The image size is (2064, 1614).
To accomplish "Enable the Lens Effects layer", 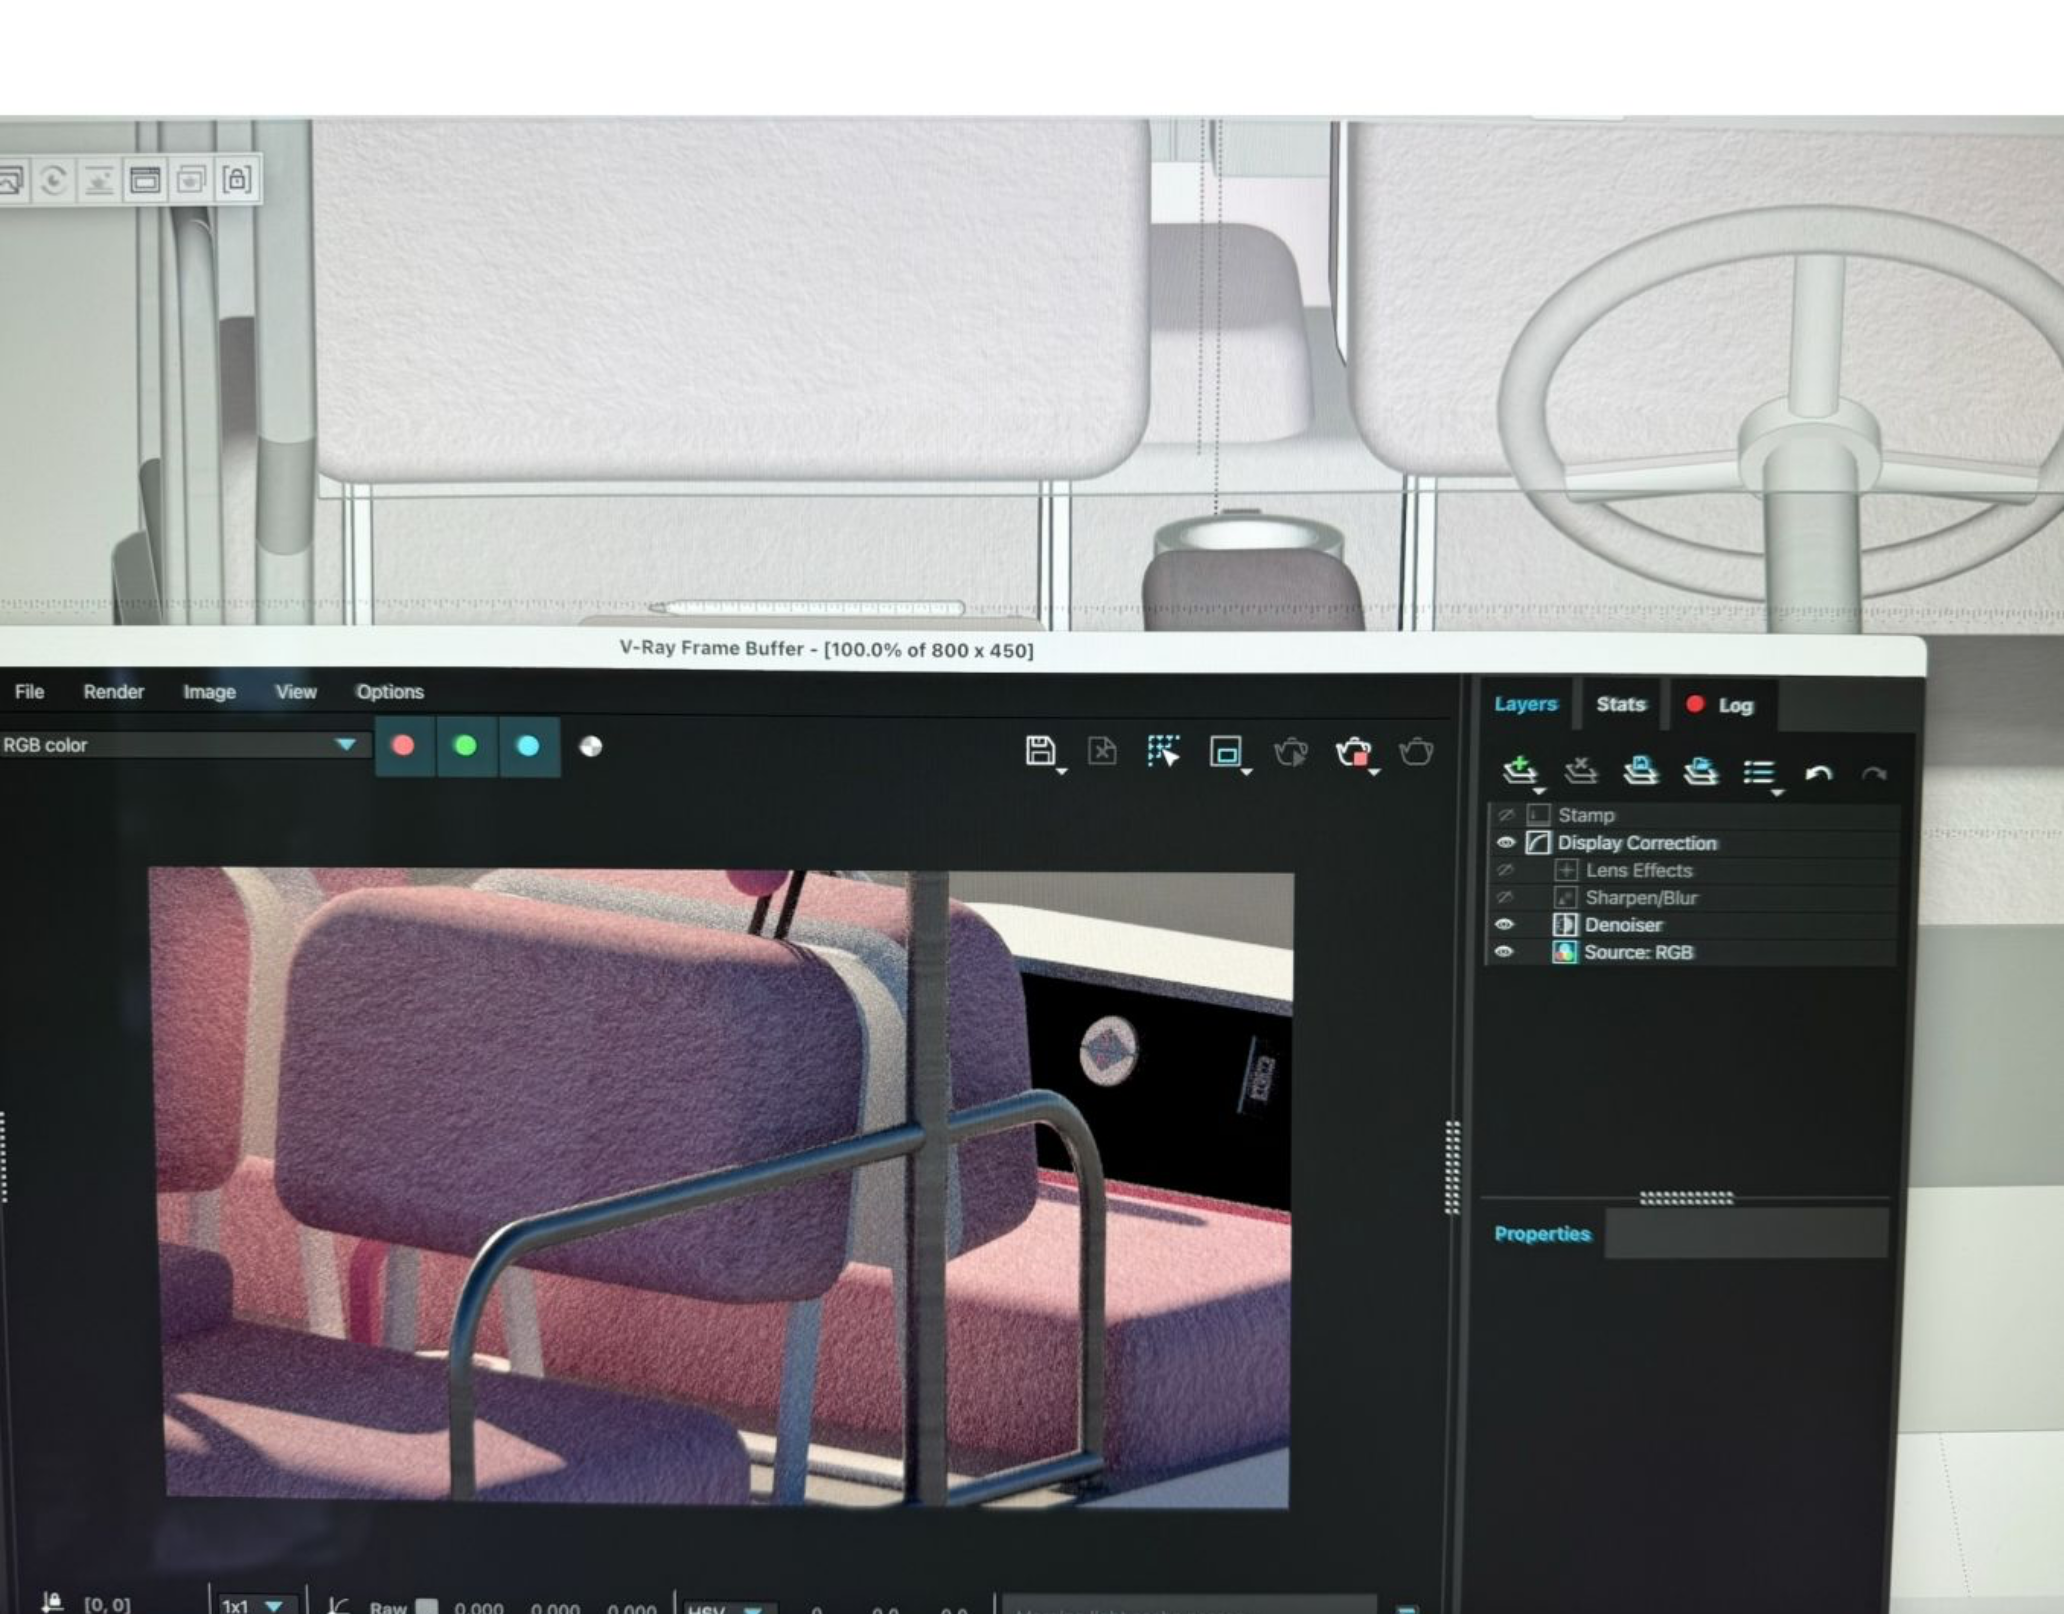I will click(1505, 870).
